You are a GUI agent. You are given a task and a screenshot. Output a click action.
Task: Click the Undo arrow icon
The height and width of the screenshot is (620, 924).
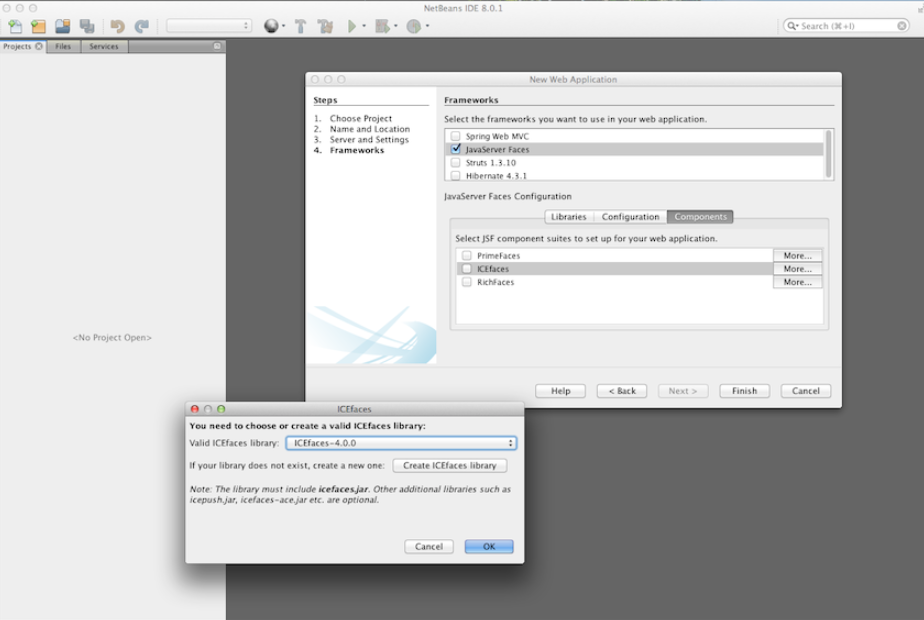118,26
